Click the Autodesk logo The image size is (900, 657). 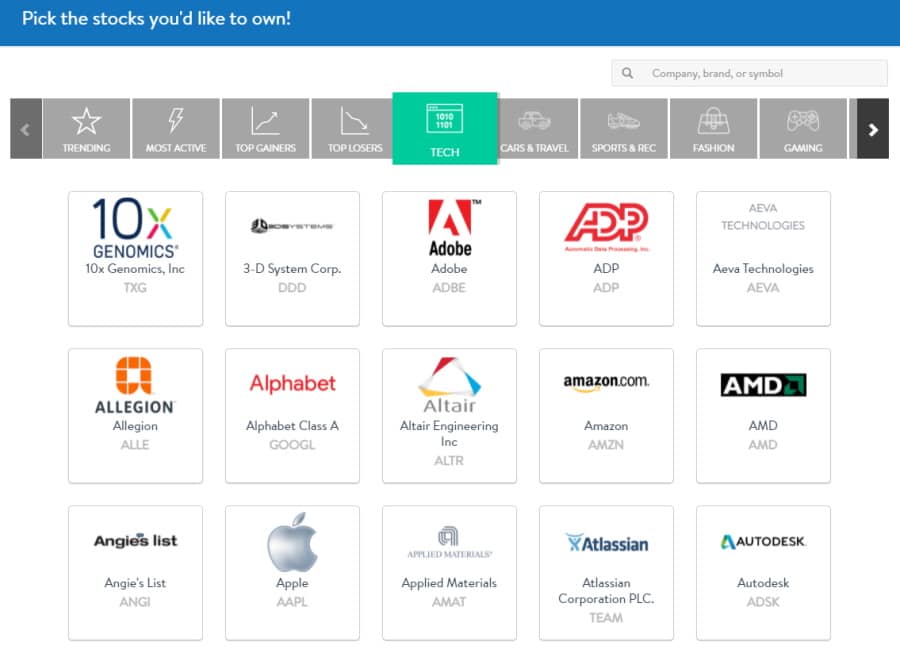coord(763,541)
